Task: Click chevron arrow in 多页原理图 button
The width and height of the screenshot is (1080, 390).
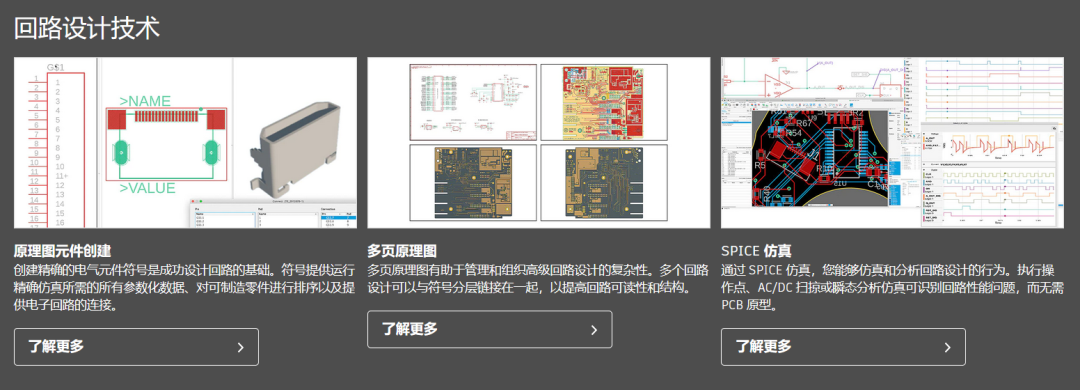Action: click(x=594, y=330)
